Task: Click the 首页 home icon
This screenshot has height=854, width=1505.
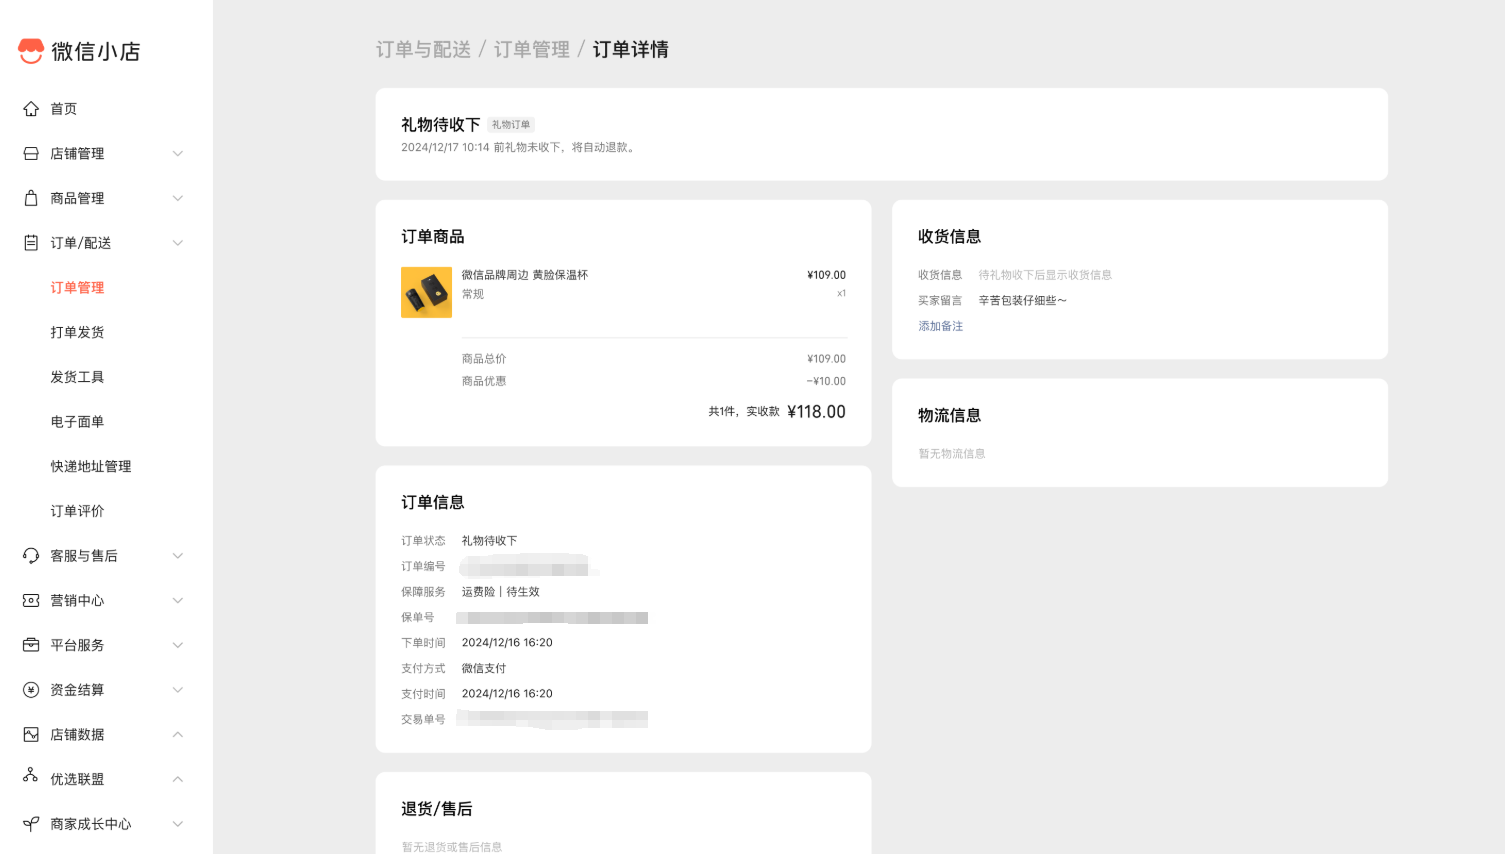Action: [31, 109]
